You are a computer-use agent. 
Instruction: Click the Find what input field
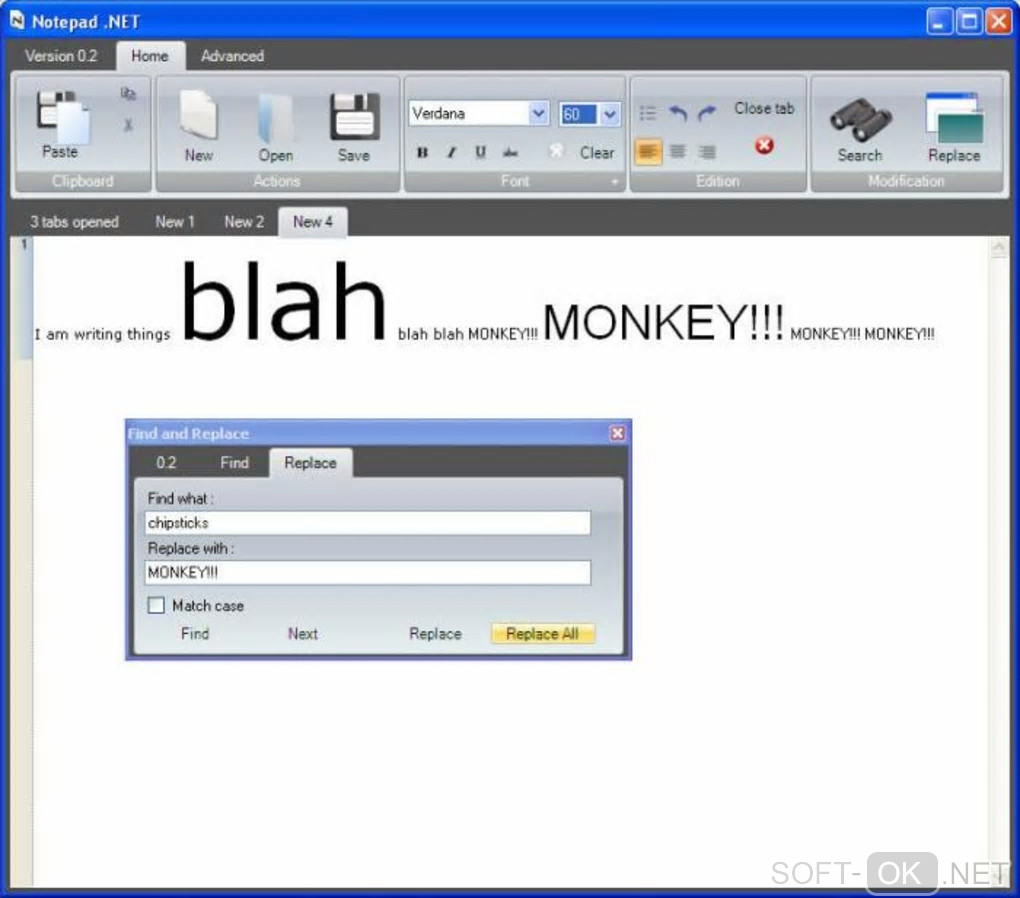pyautogui.click(x=368, y=523)
